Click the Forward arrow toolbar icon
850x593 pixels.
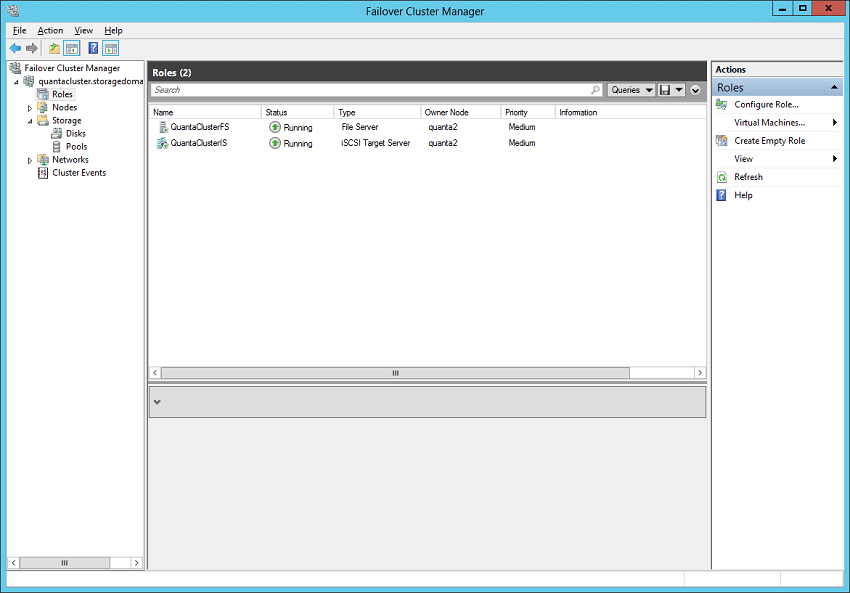pyautogui.click(x=32, y=48)
